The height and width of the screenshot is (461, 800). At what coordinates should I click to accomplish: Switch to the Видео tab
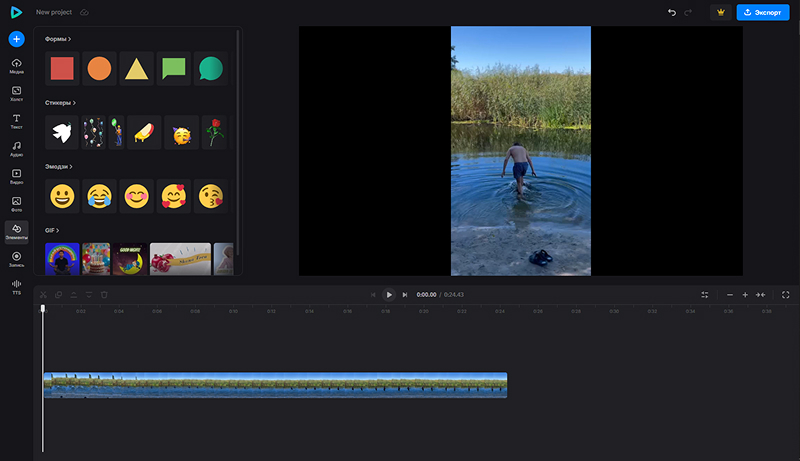[x=16, y=176]
